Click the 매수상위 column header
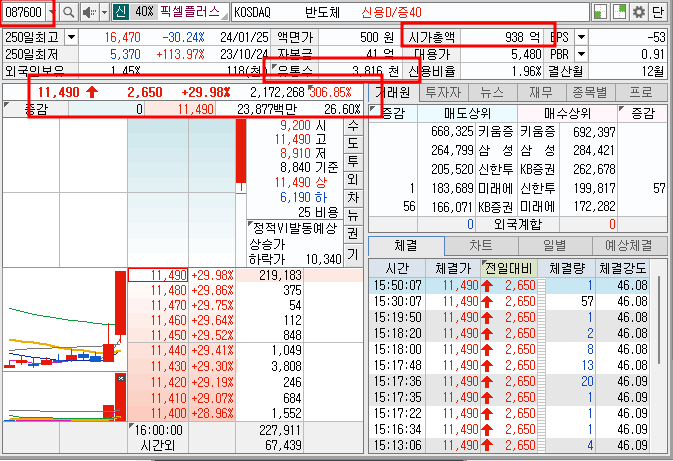This screenshot has height=461, width=673. click(x=567, y=113)
